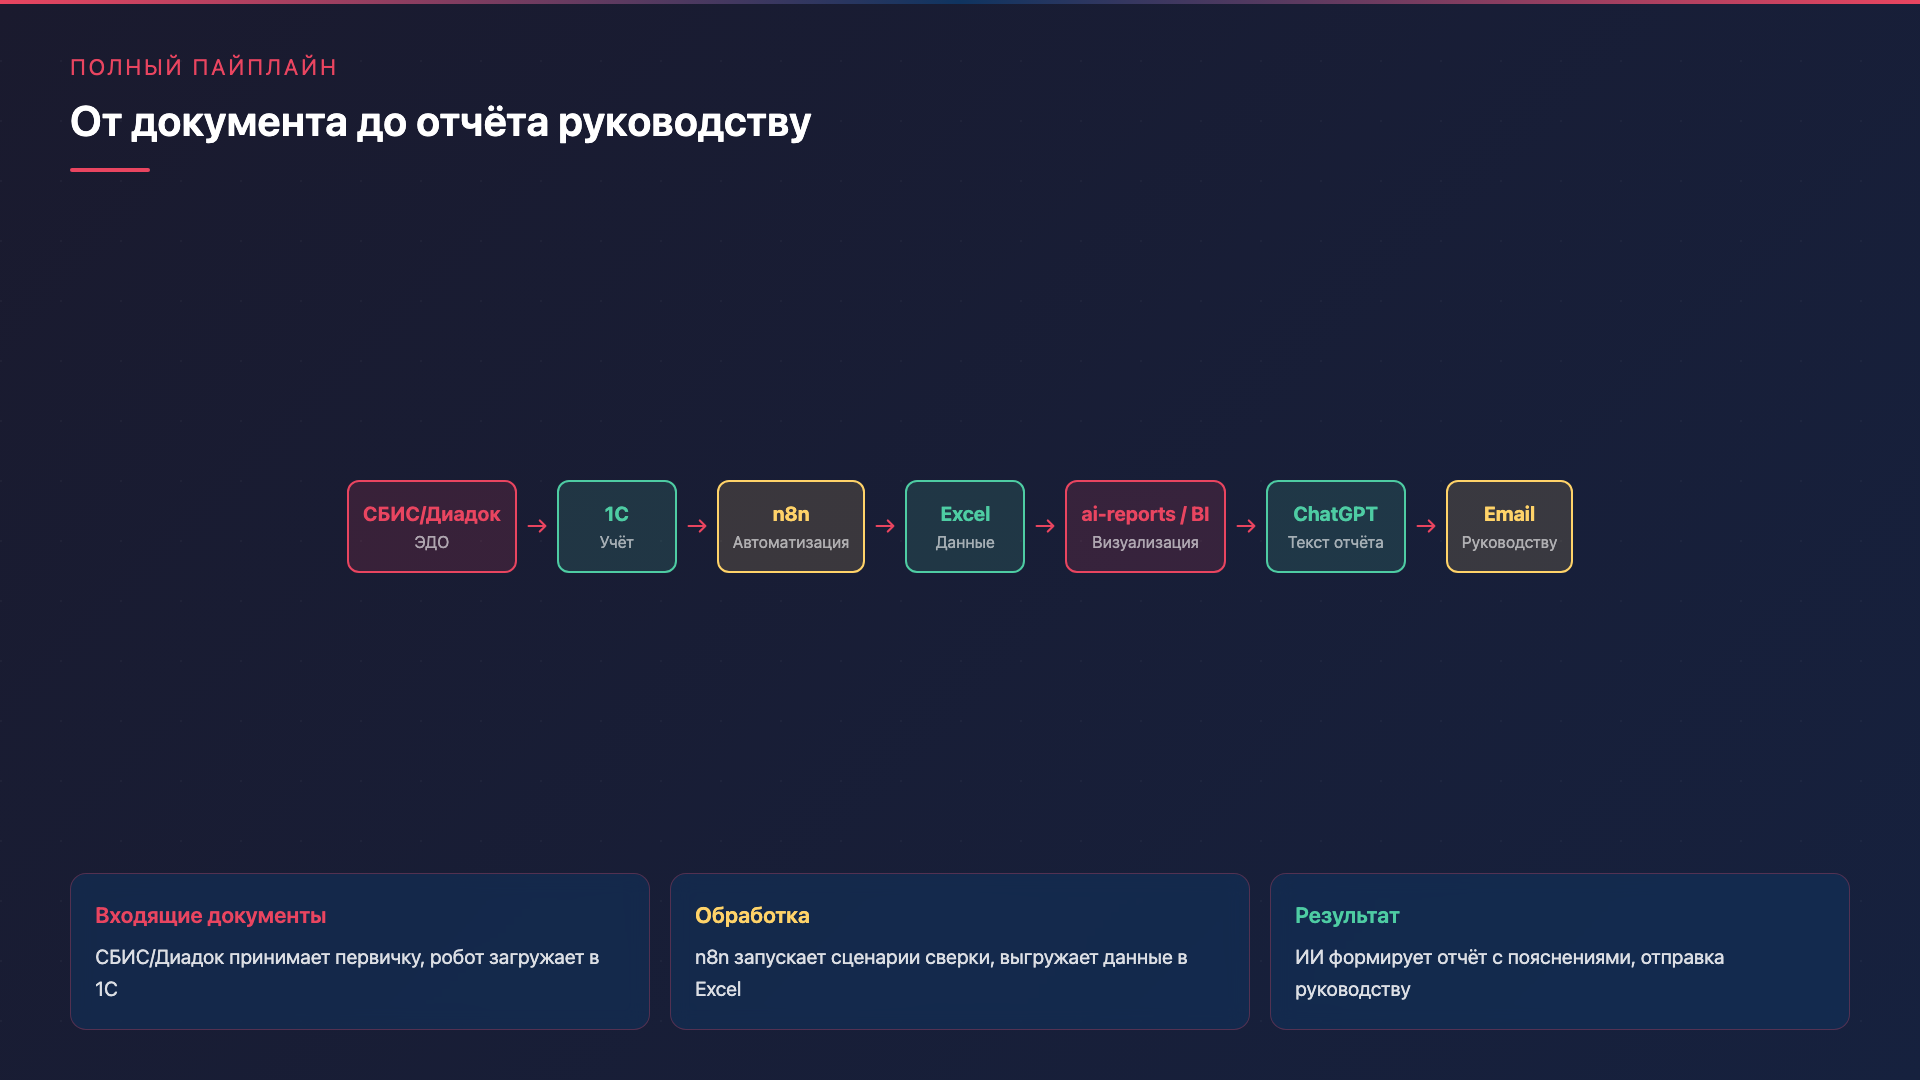
Task: Click the gradient bar at the top edge
Action: [960, 4]
